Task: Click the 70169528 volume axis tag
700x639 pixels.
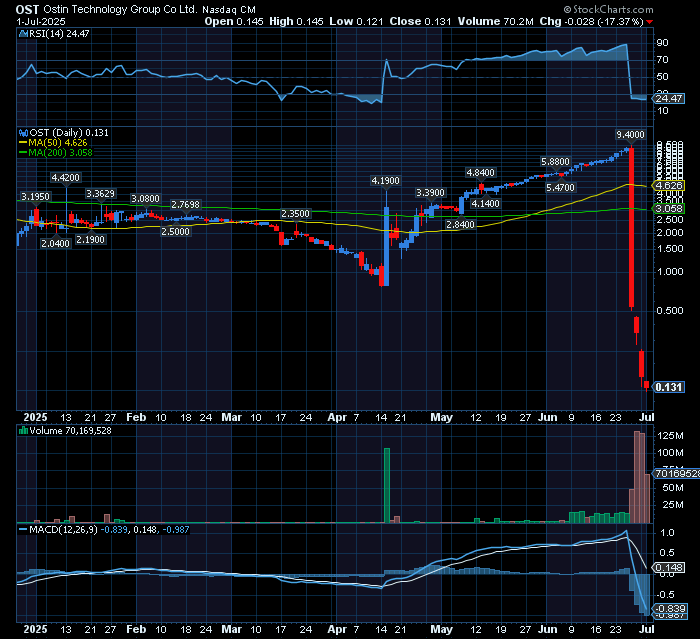Action: [677, 473]
